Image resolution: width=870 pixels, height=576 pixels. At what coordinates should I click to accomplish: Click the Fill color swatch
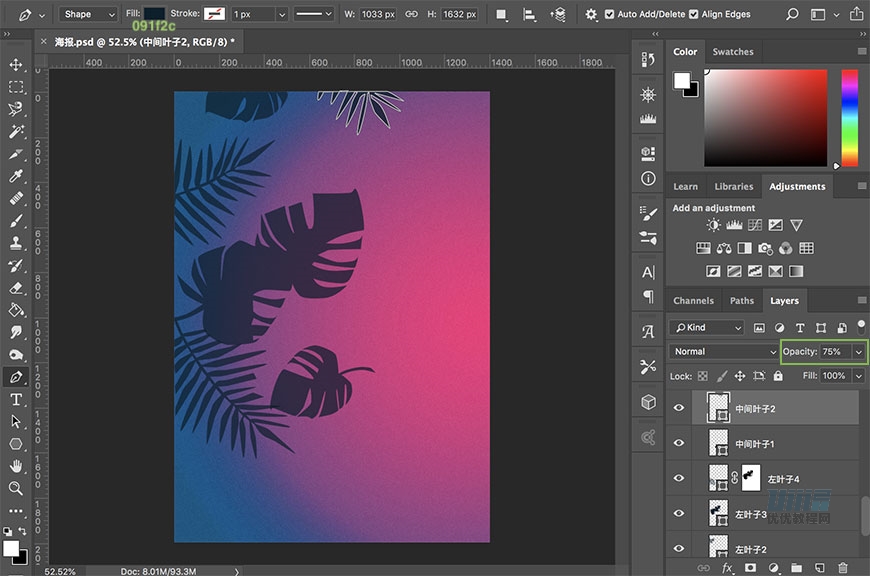[x=154, y=15]
